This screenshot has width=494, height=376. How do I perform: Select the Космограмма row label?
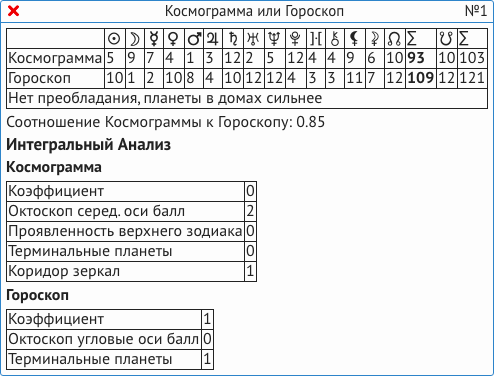[x=55, y=58]
